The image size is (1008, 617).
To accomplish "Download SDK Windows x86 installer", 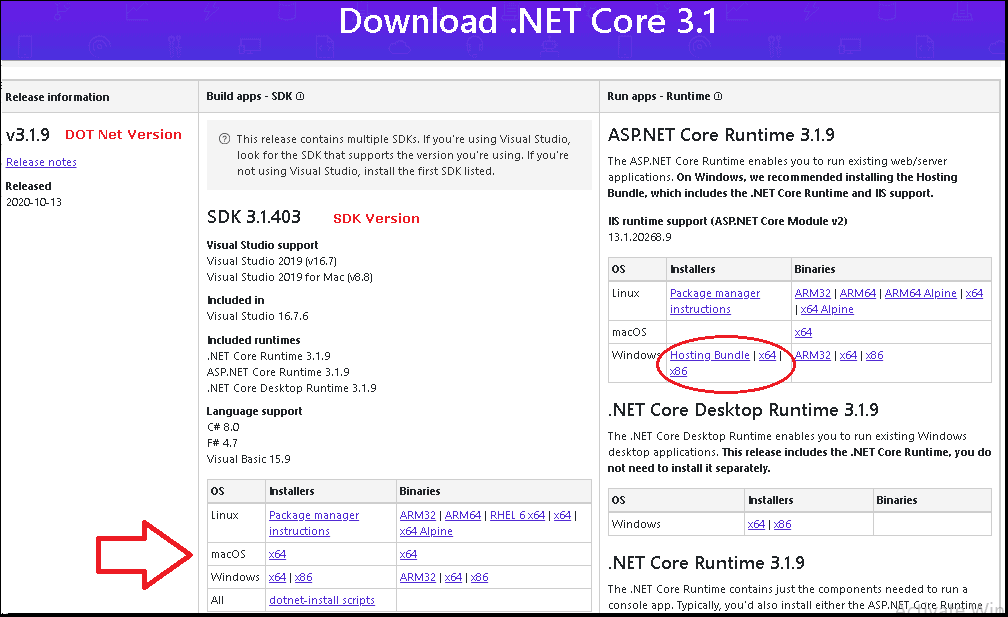I will coord(303,577).
